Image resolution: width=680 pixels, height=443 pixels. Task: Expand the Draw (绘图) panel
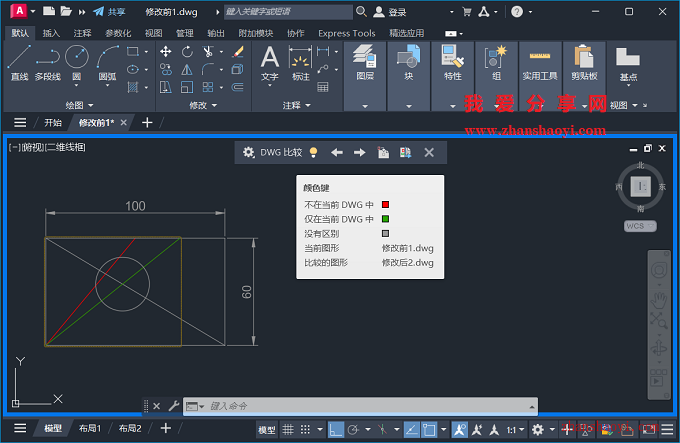coord(79,105)
